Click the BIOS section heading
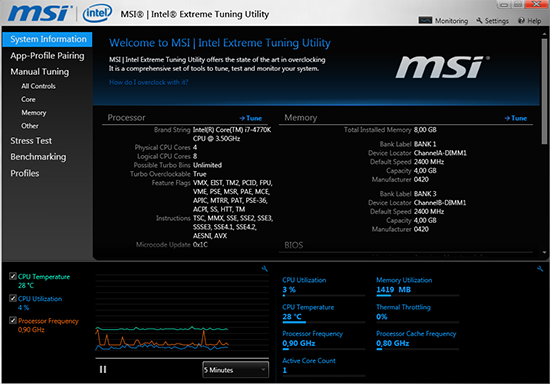Screen dimensions: 550x384 pos(294,245)
